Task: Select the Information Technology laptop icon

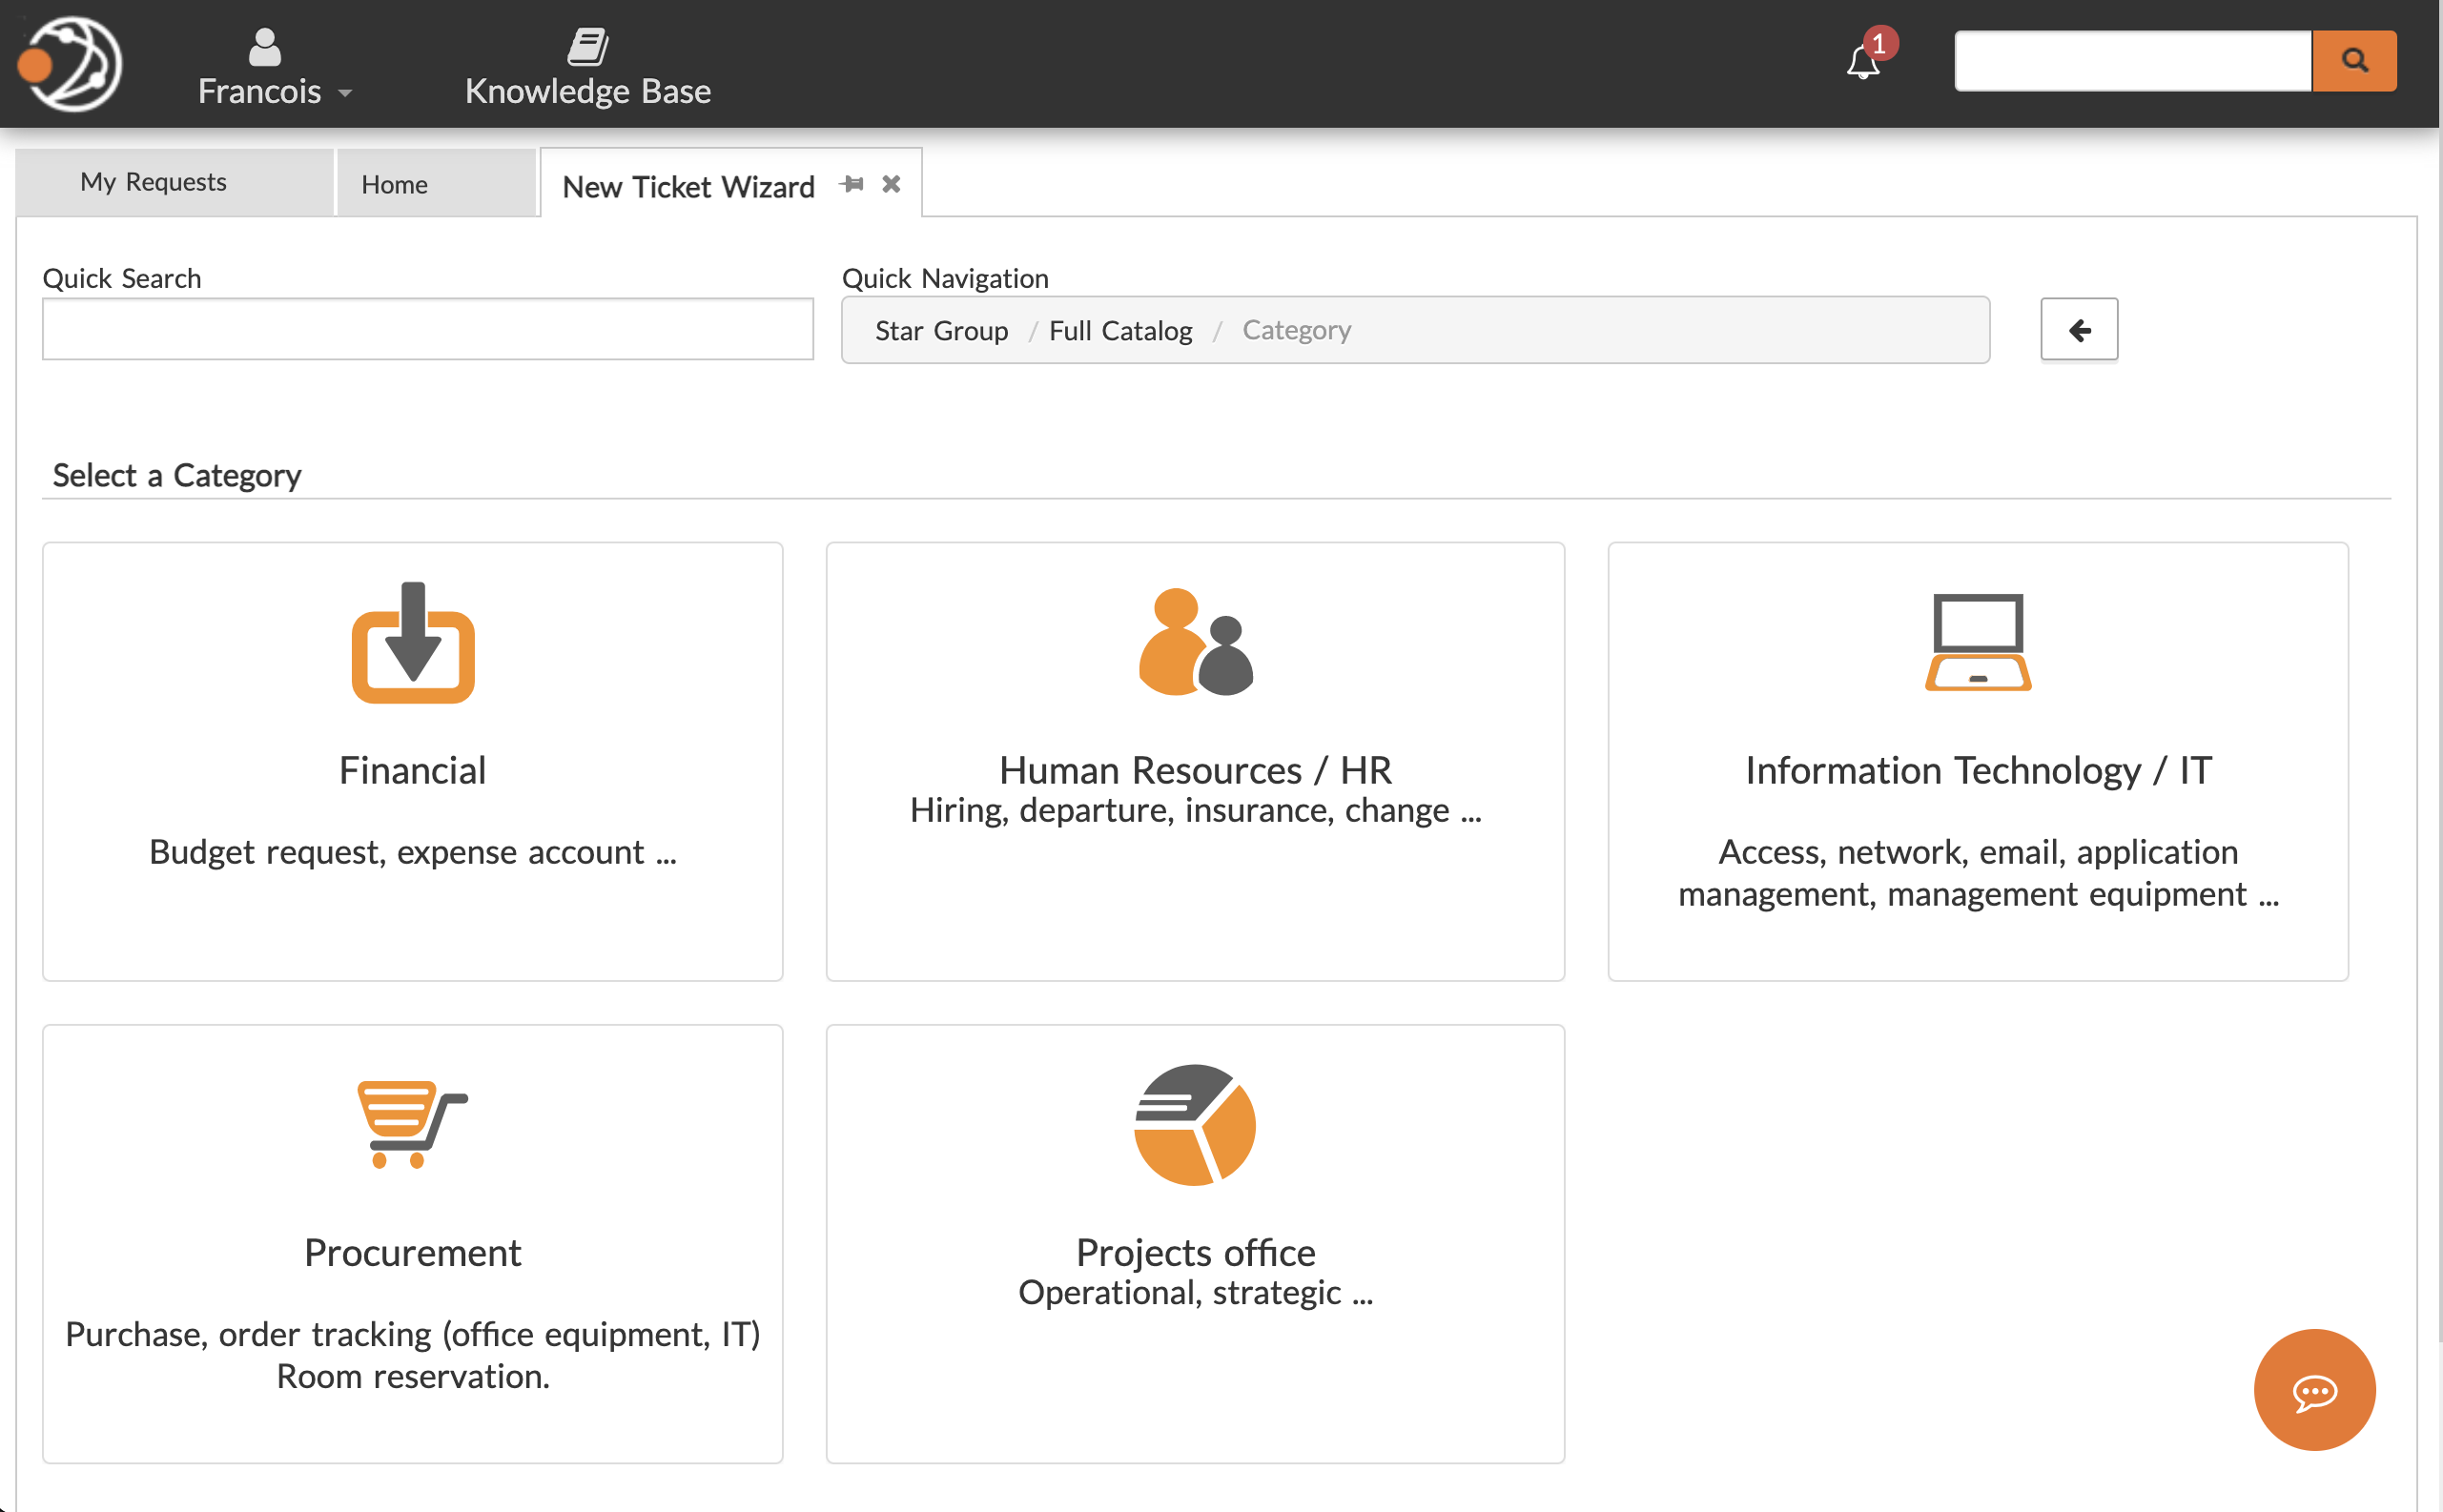Action: [1977, 643]
